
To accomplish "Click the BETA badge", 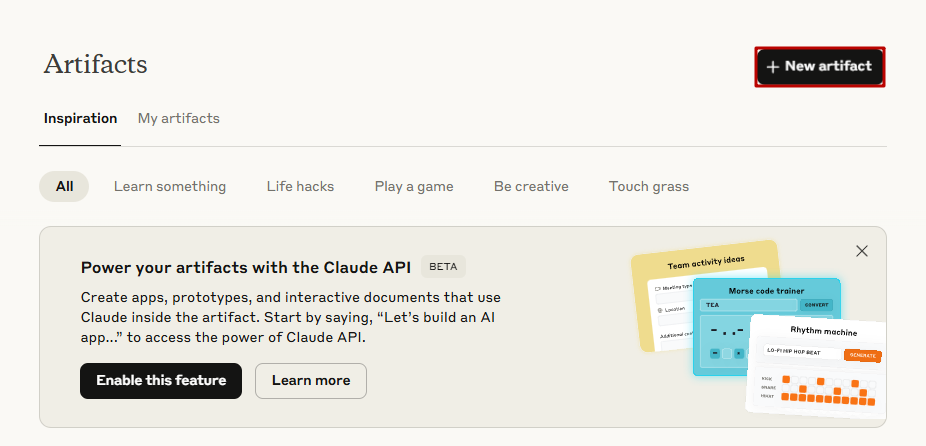I will [444, 266].
